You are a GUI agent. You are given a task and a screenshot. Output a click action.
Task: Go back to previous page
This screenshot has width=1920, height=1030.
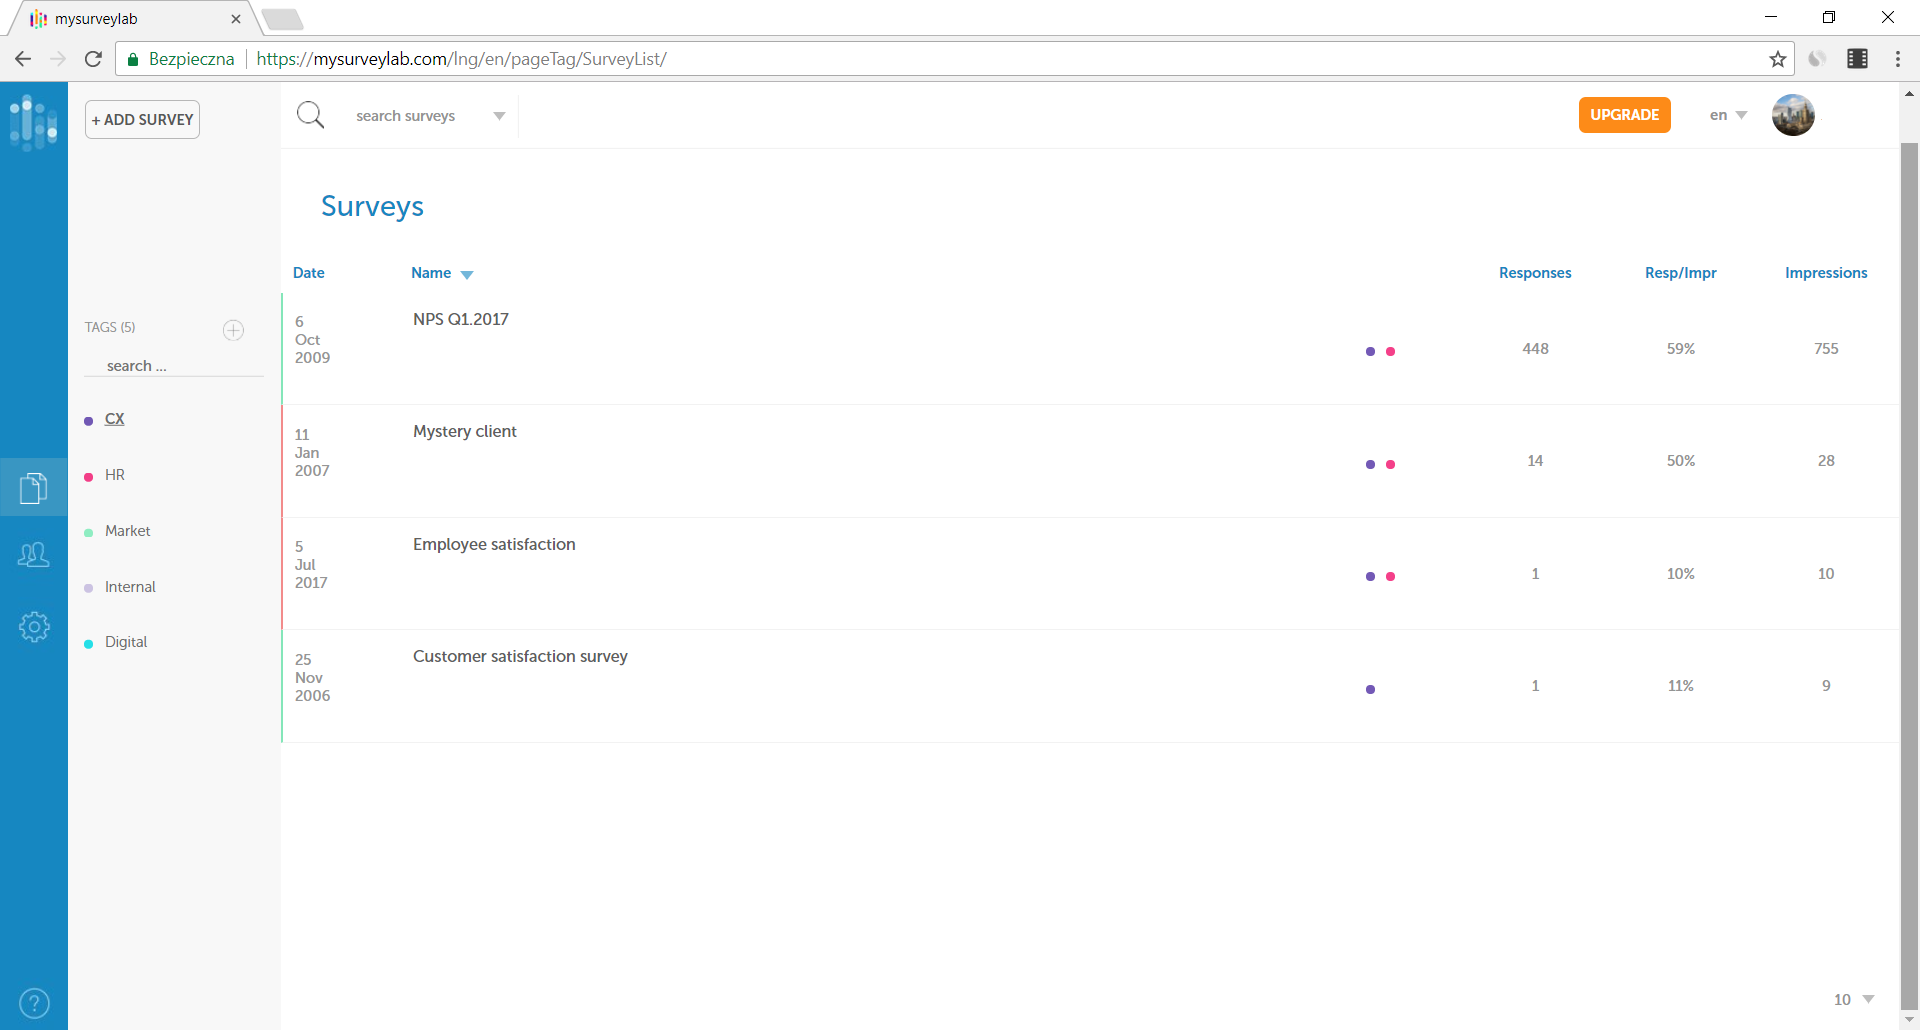coord(23,59)
